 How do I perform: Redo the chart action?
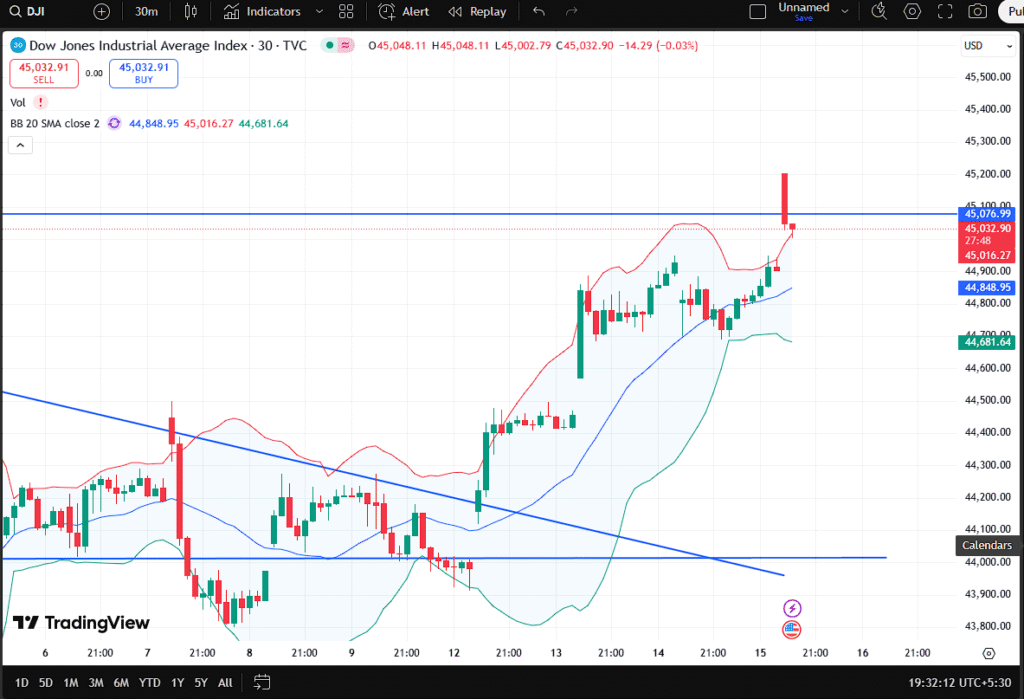[x=571, y=12]
